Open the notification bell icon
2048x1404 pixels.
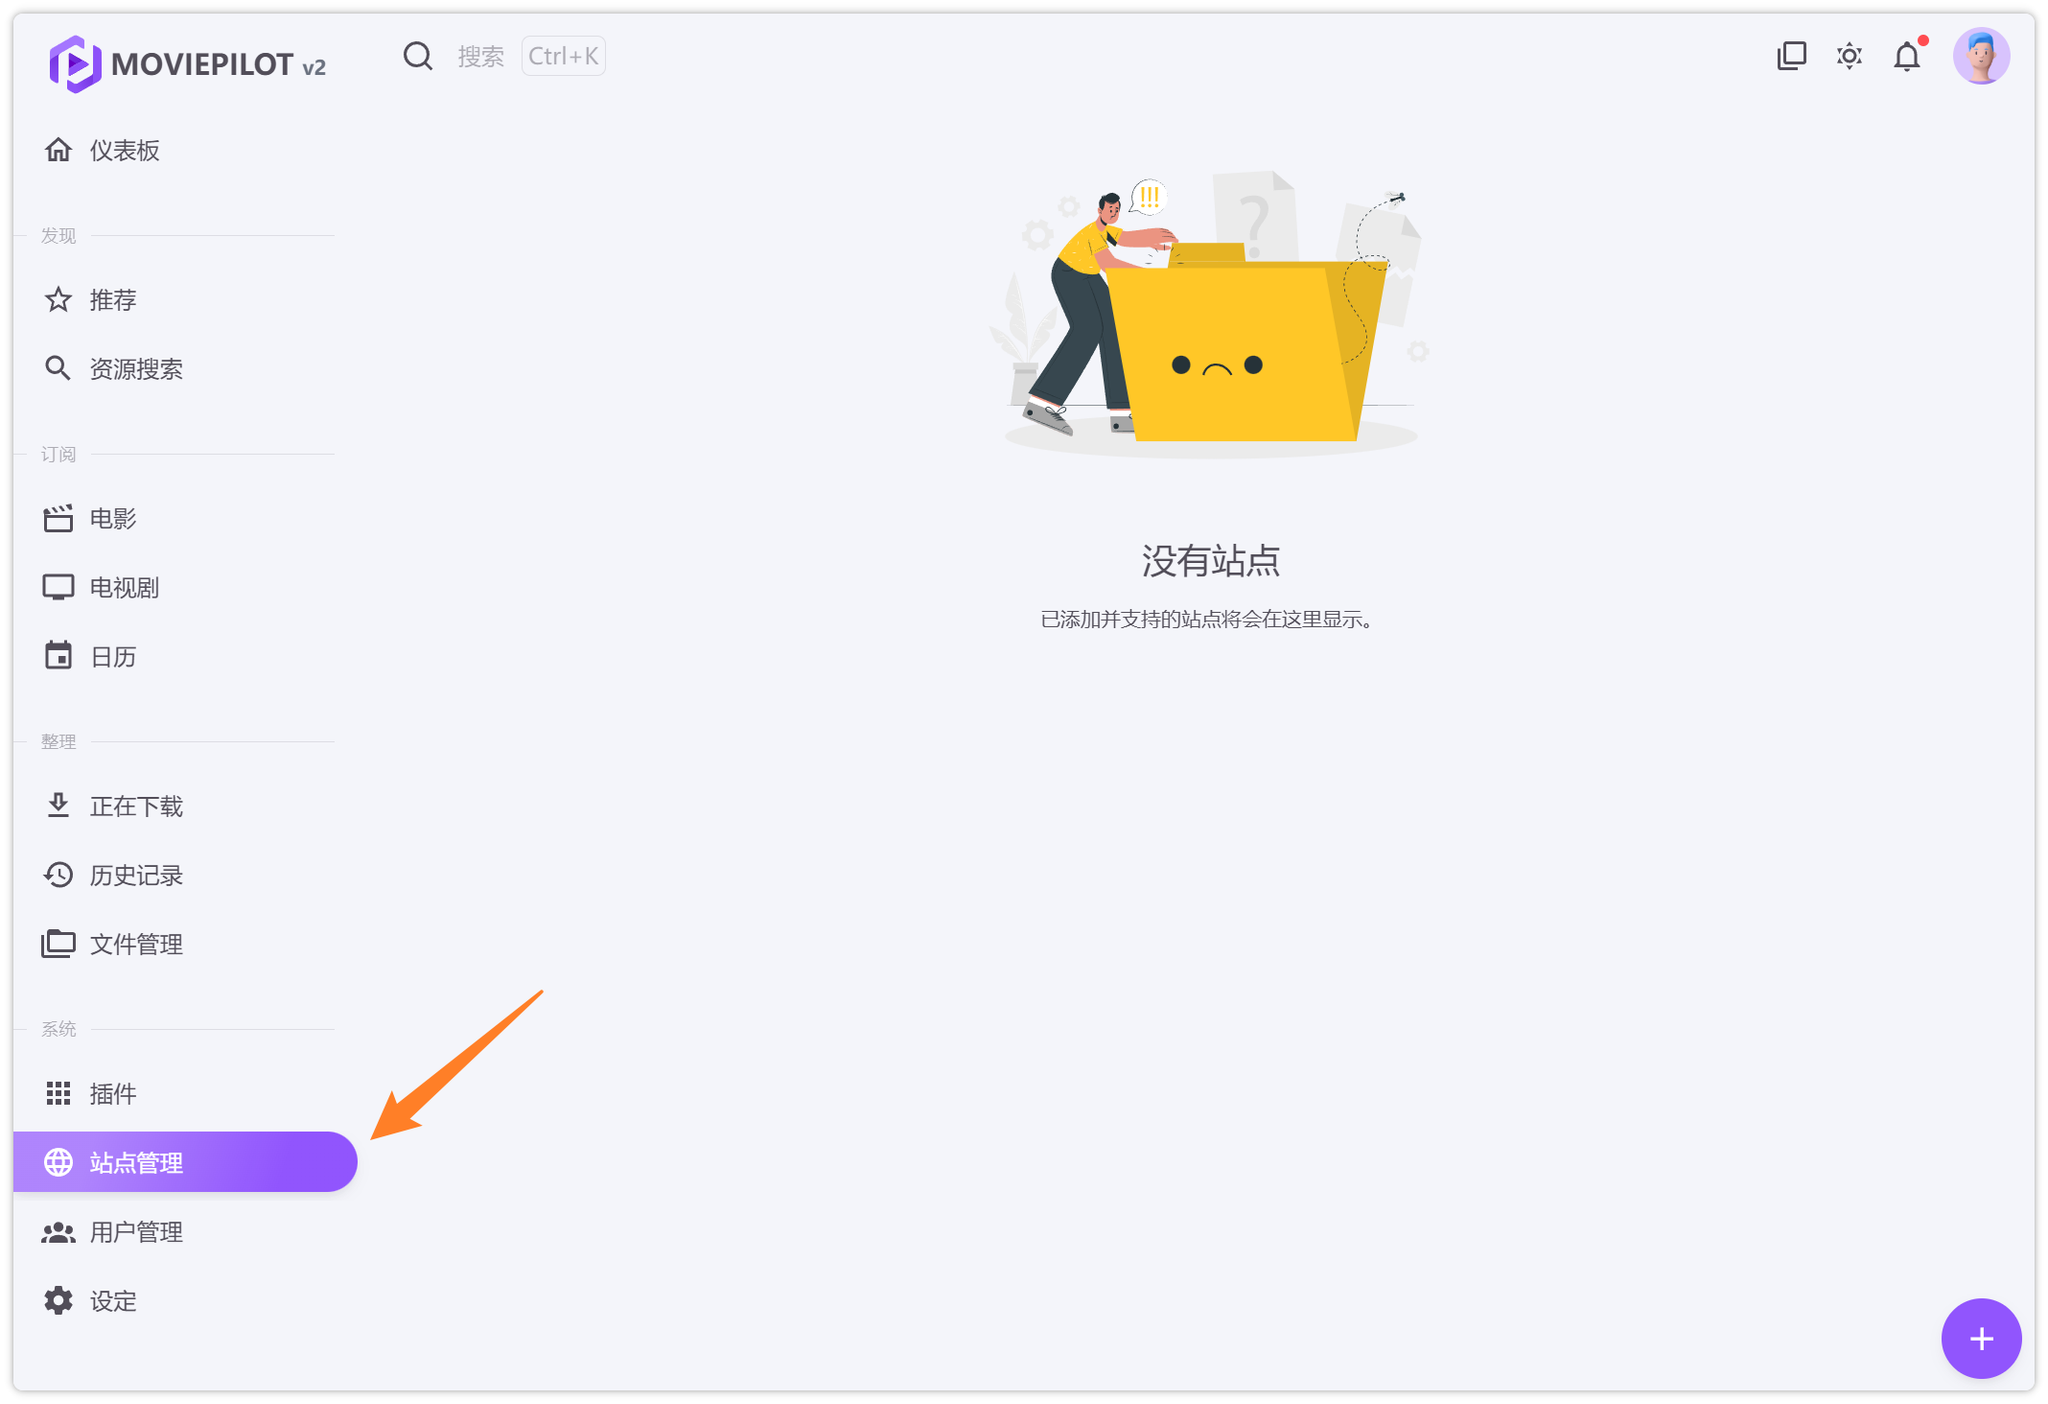pyautogui.click(x=1907, y=57)
